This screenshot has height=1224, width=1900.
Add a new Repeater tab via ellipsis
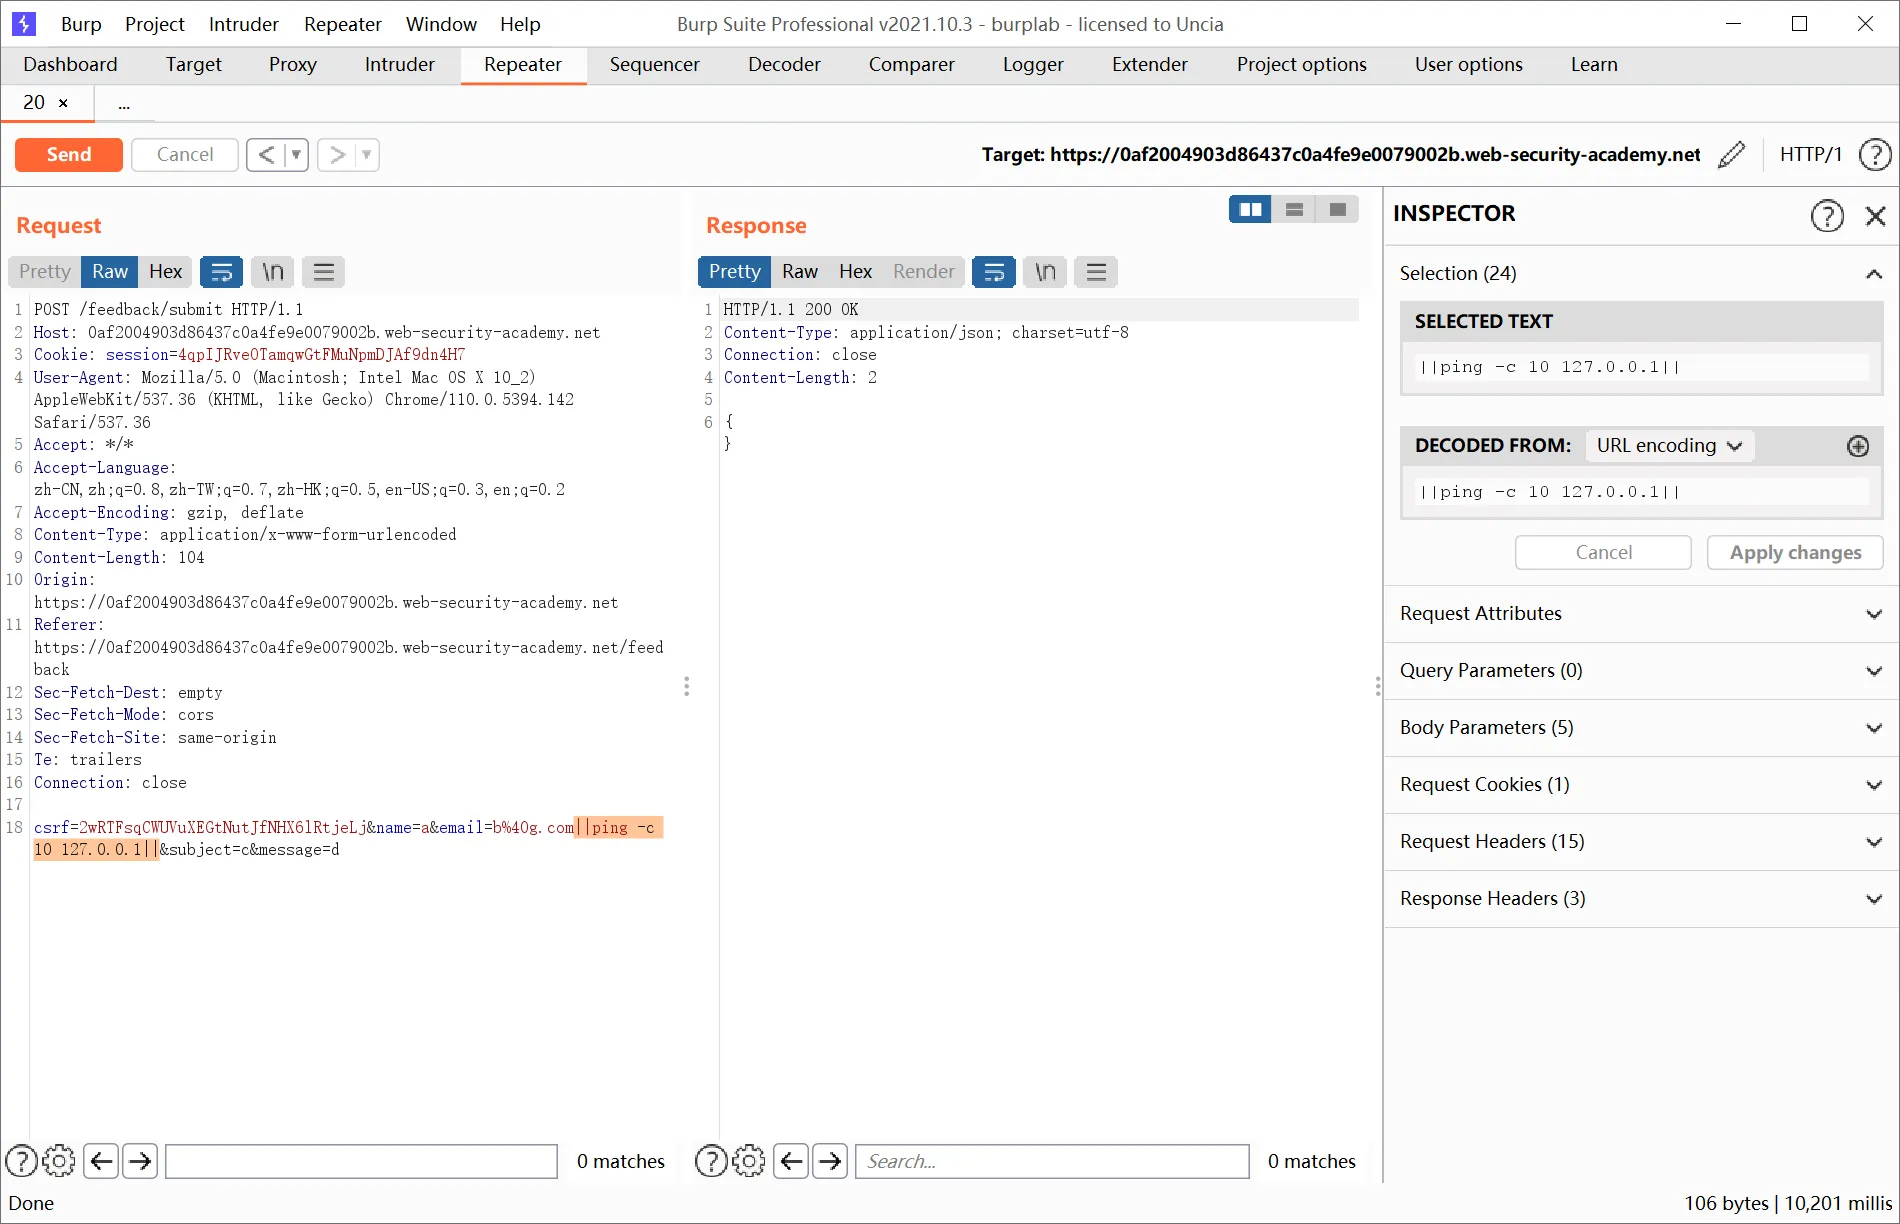pos(124,103)
